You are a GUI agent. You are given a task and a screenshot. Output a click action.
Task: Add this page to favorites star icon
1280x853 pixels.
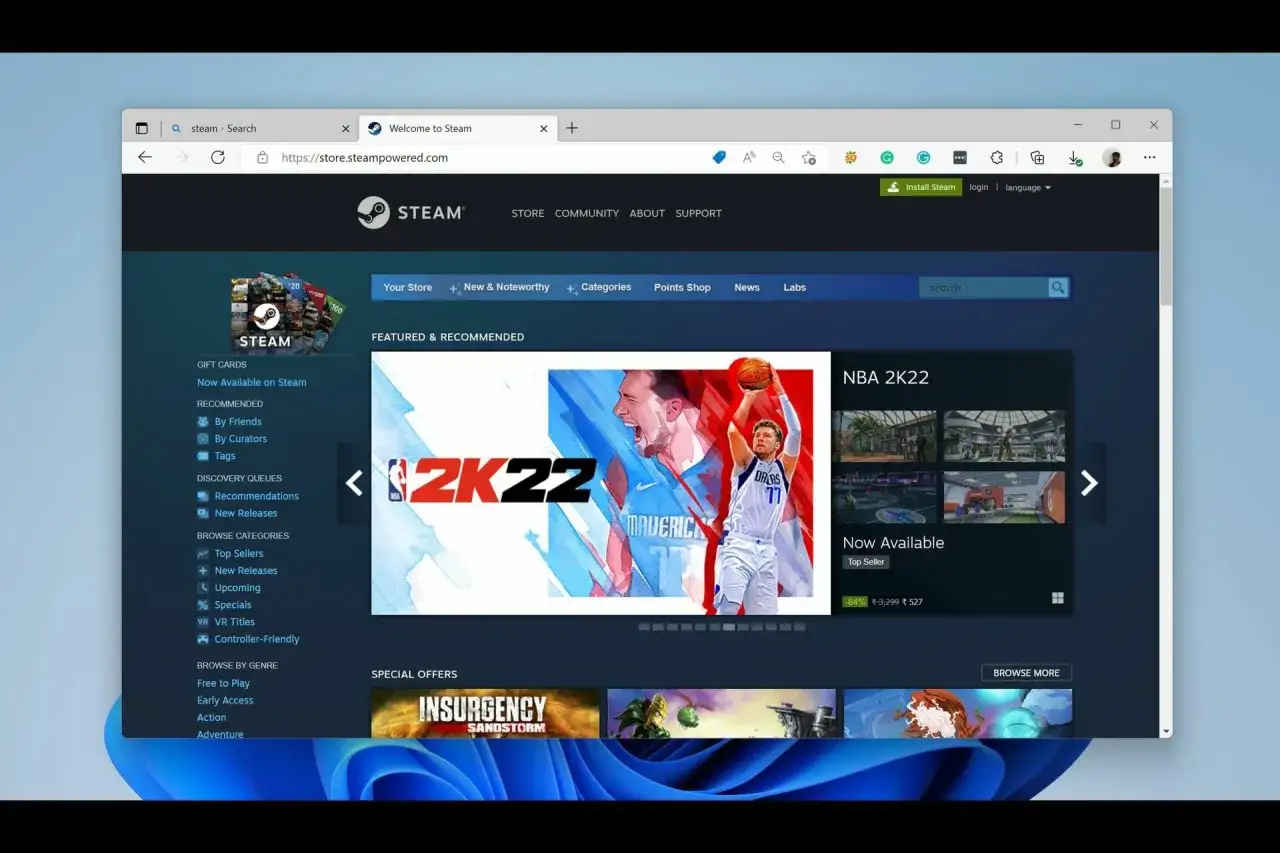click(808, 157)
